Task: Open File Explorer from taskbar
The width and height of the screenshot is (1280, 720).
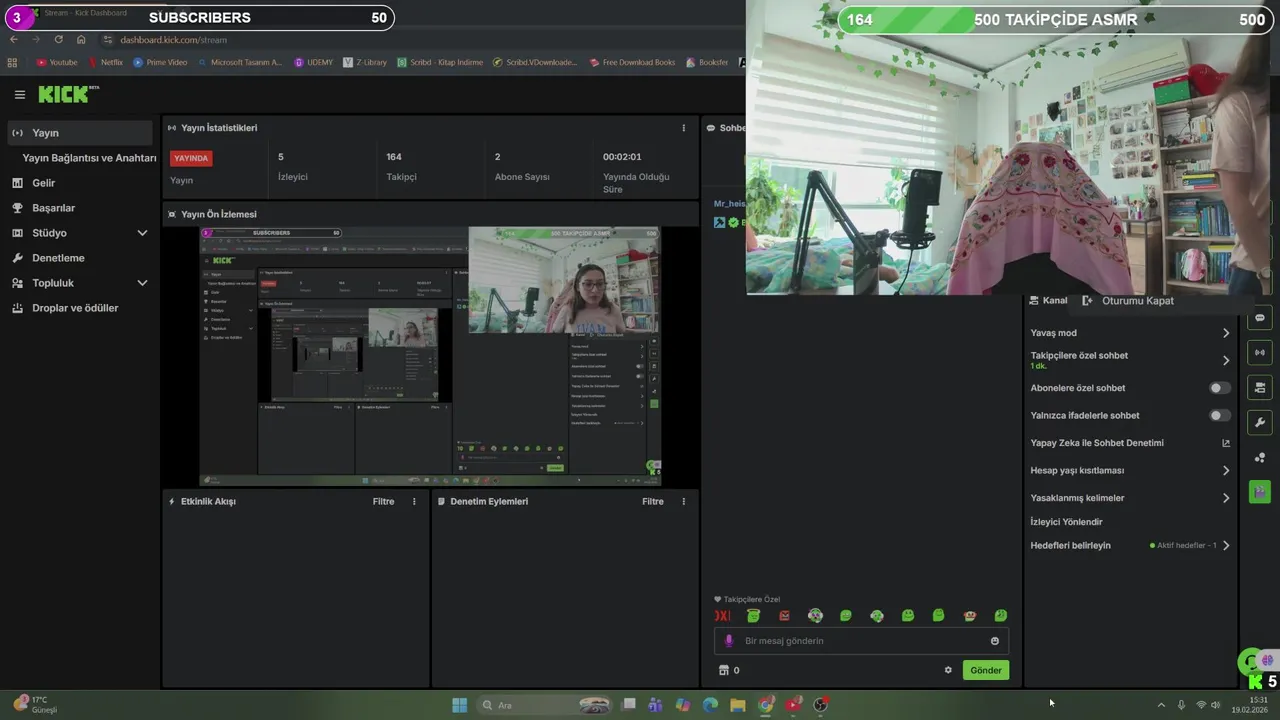Action: click(738, 705)
